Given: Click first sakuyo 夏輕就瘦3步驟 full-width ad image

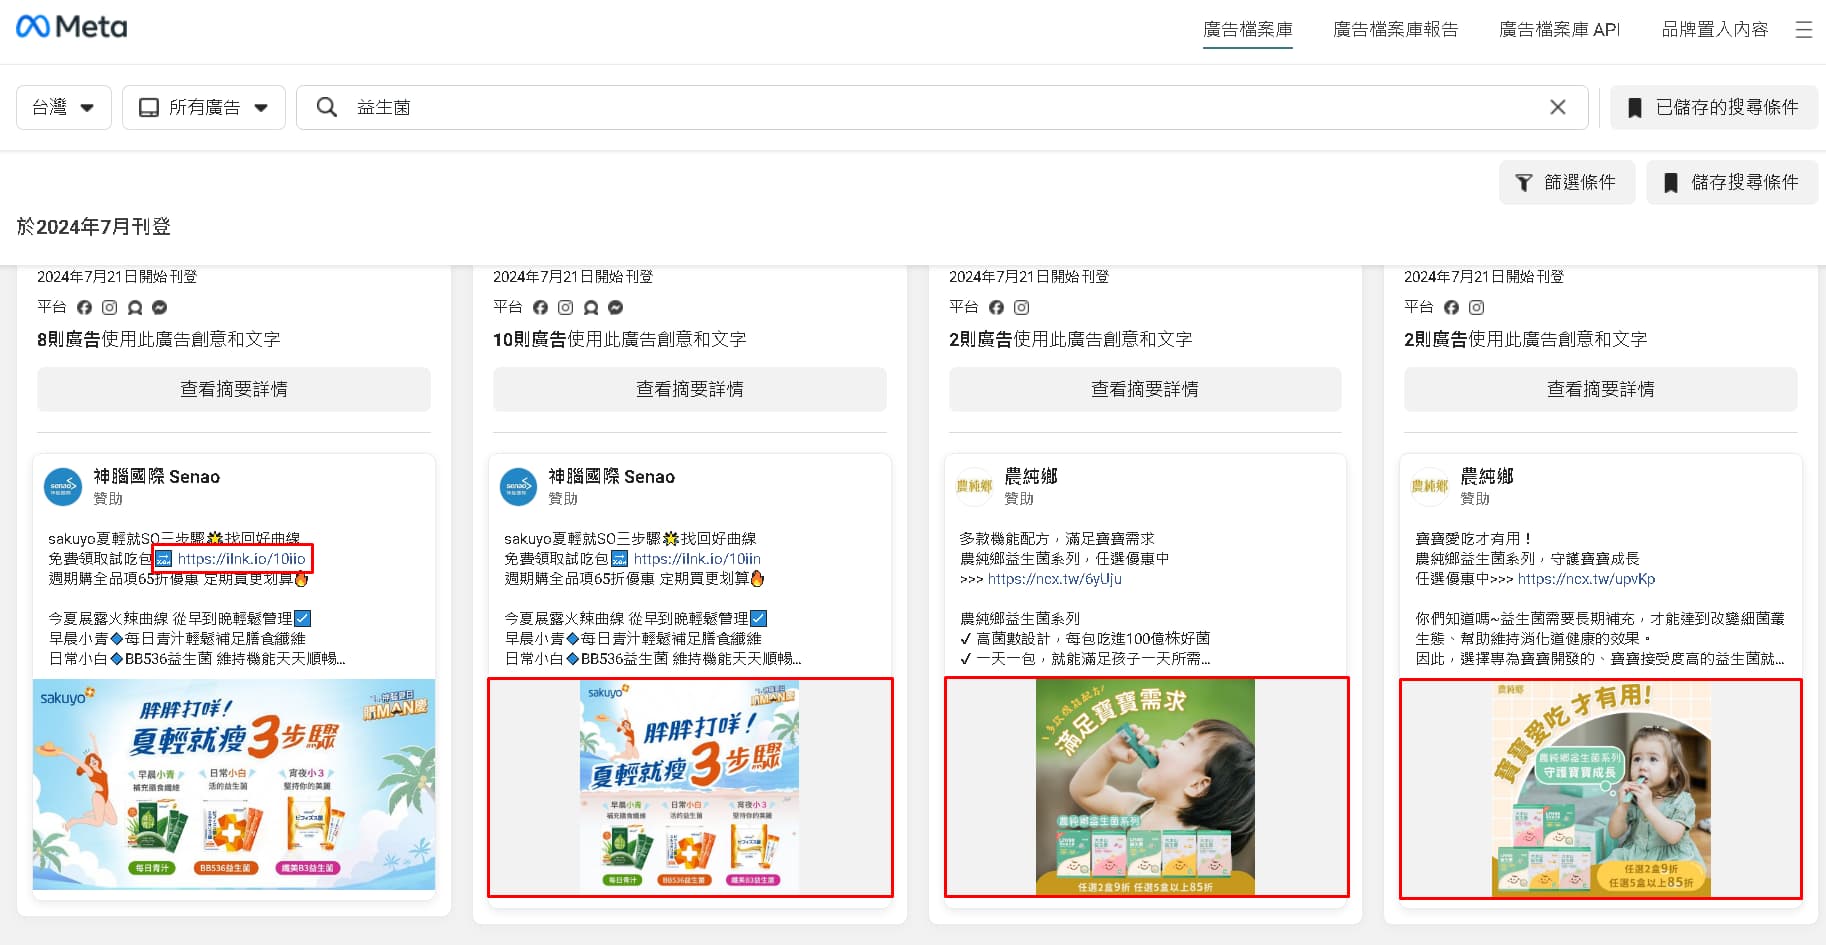Looking at the screenshot, I should click(x=234, y=785).
